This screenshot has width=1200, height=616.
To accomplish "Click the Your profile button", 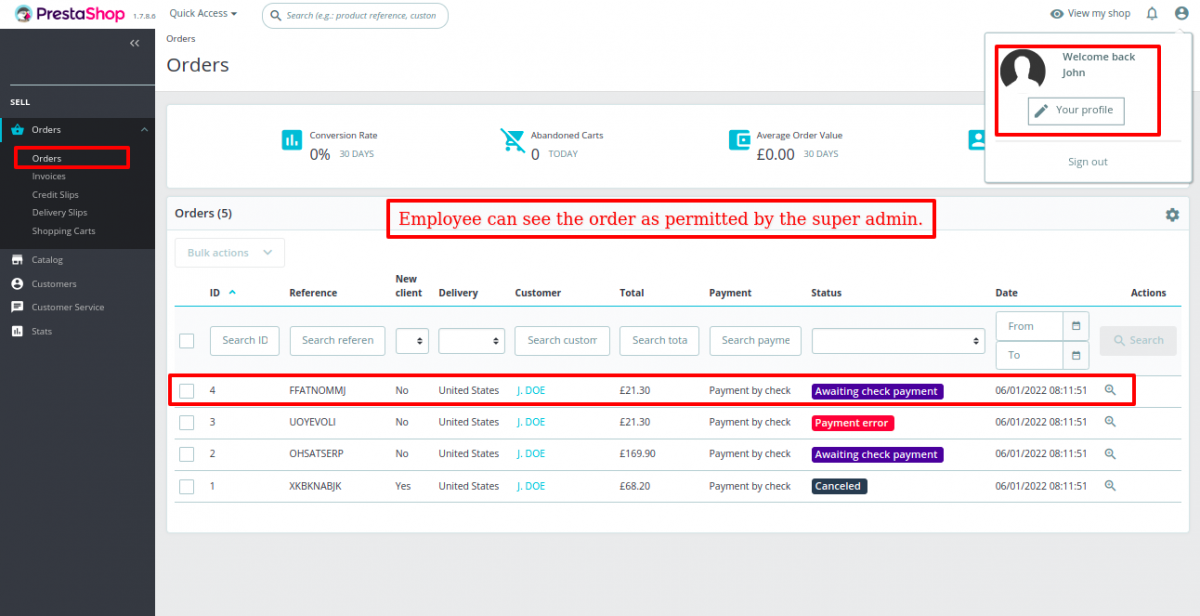I will [1076, 111].
